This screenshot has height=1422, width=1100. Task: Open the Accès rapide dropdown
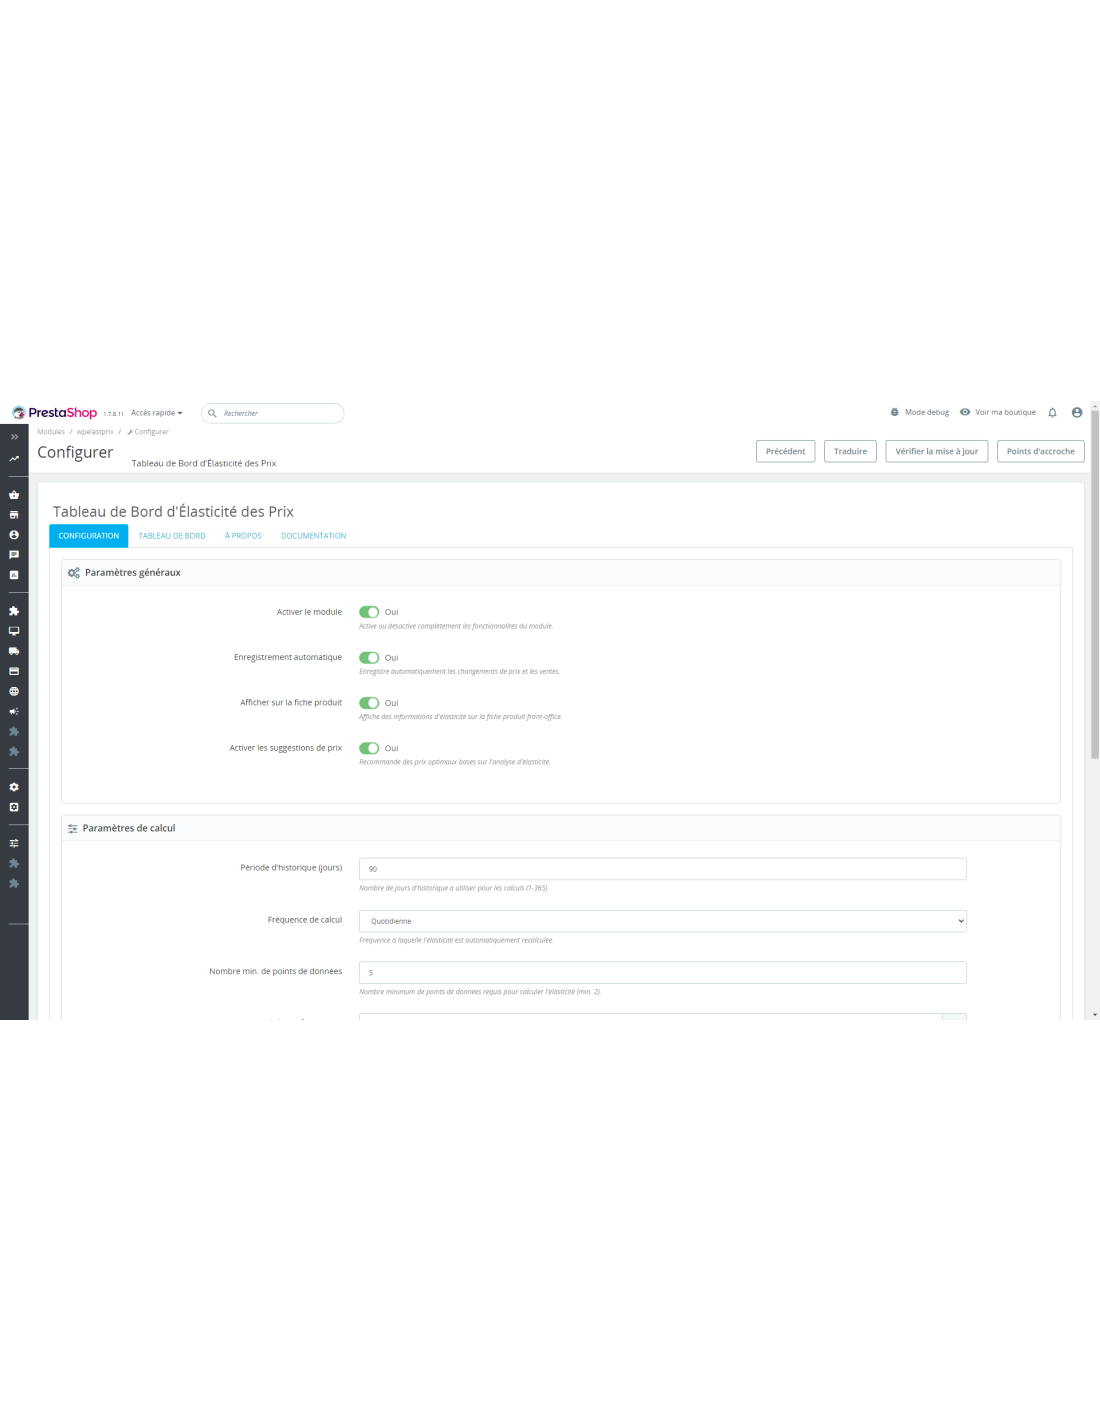[x=157, y=413]
